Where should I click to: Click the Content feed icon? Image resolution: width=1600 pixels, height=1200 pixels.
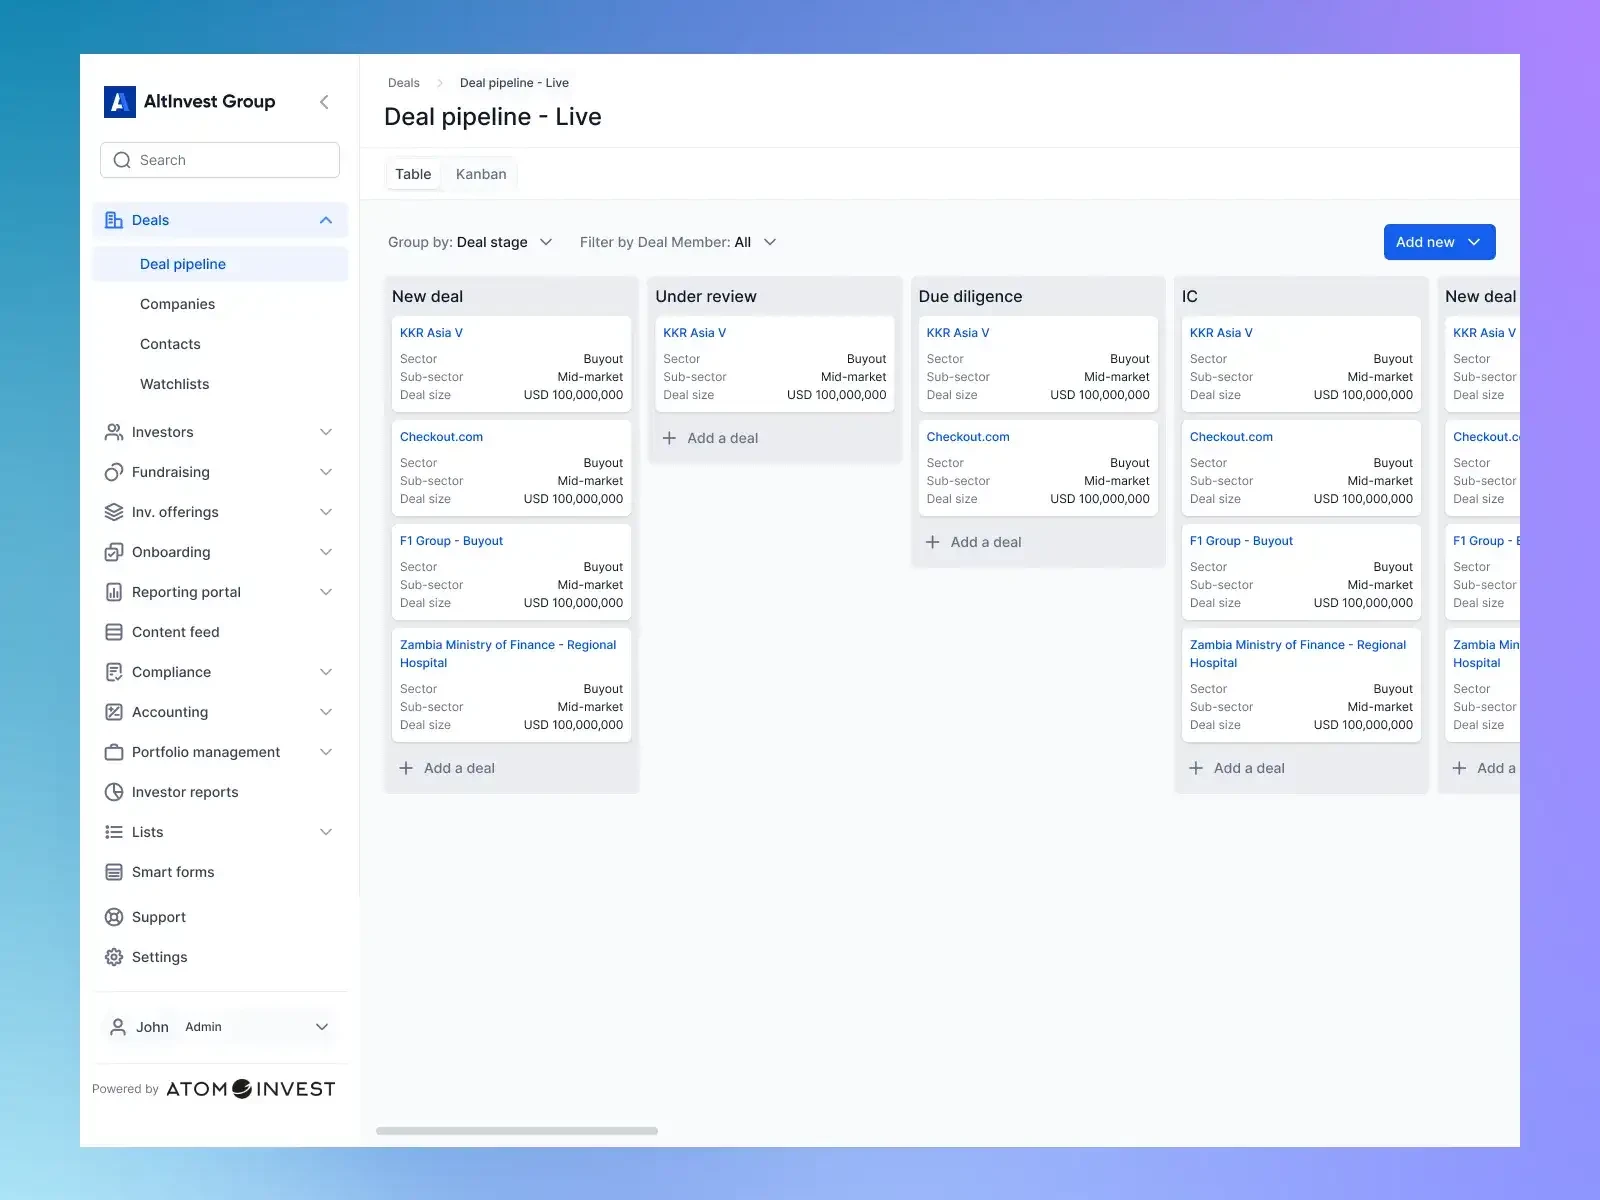(x=113, y=631)
